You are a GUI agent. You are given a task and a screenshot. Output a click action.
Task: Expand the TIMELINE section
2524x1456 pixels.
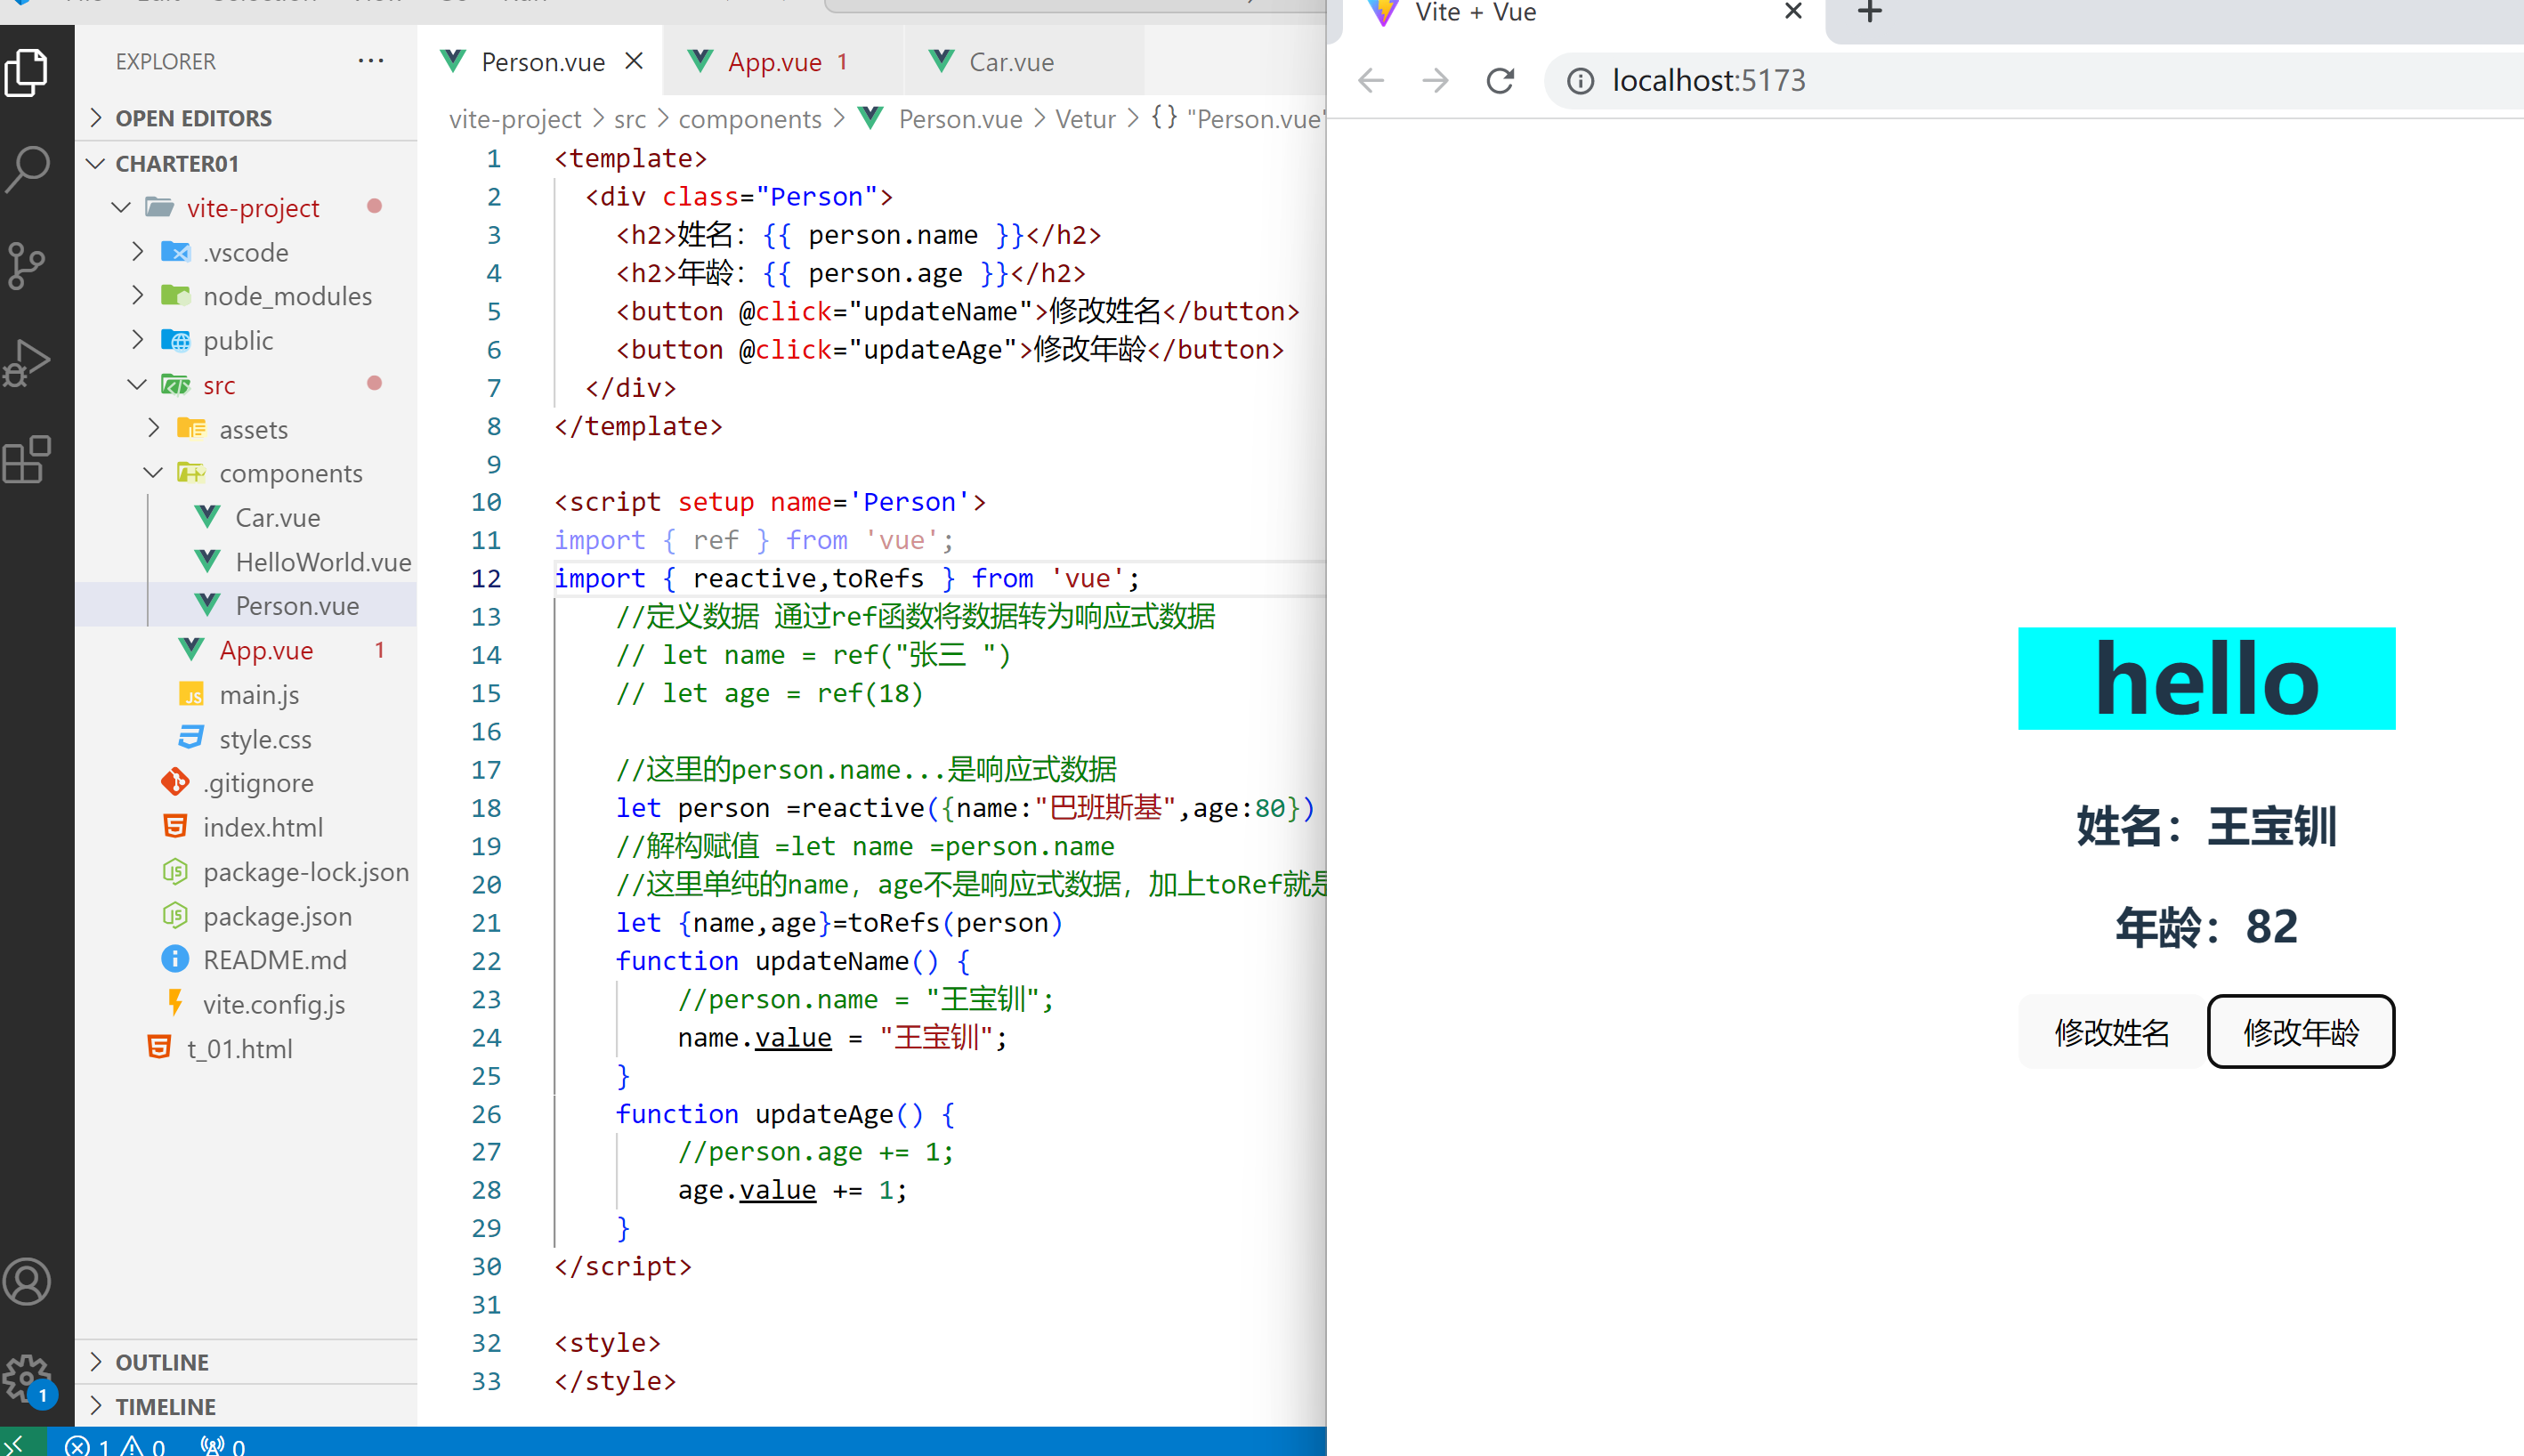click(x=246, y=1406)
